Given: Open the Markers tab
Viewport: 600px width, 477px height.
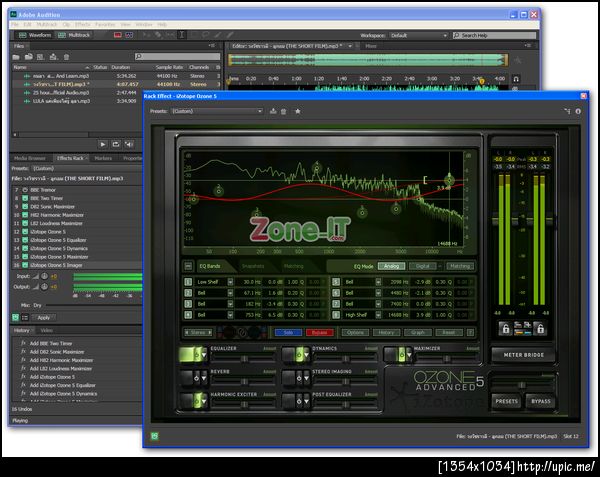Looking at the screenshot, I should (103, 158).
